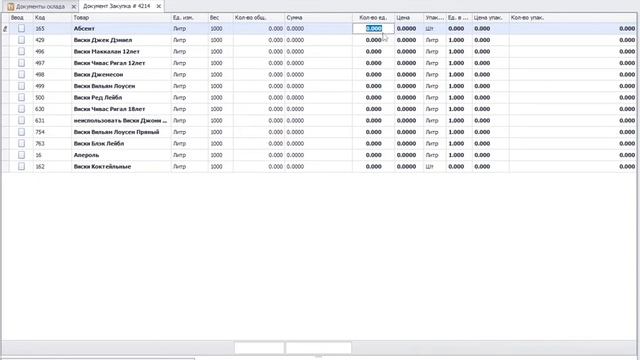Check the box for Виски Маккалан 12лет
The image size is (640, 360).
pos(21,51)
